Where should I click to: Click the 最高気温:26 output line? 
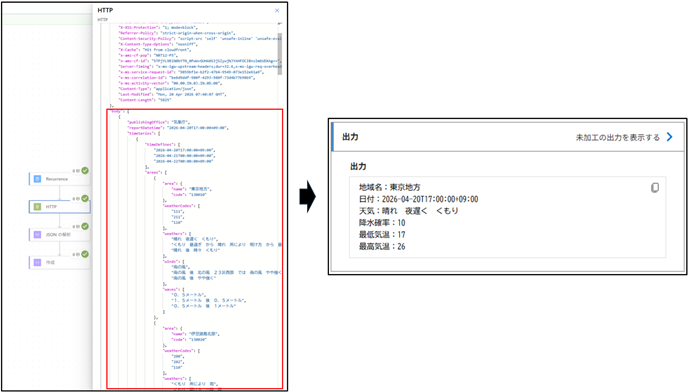382,247
